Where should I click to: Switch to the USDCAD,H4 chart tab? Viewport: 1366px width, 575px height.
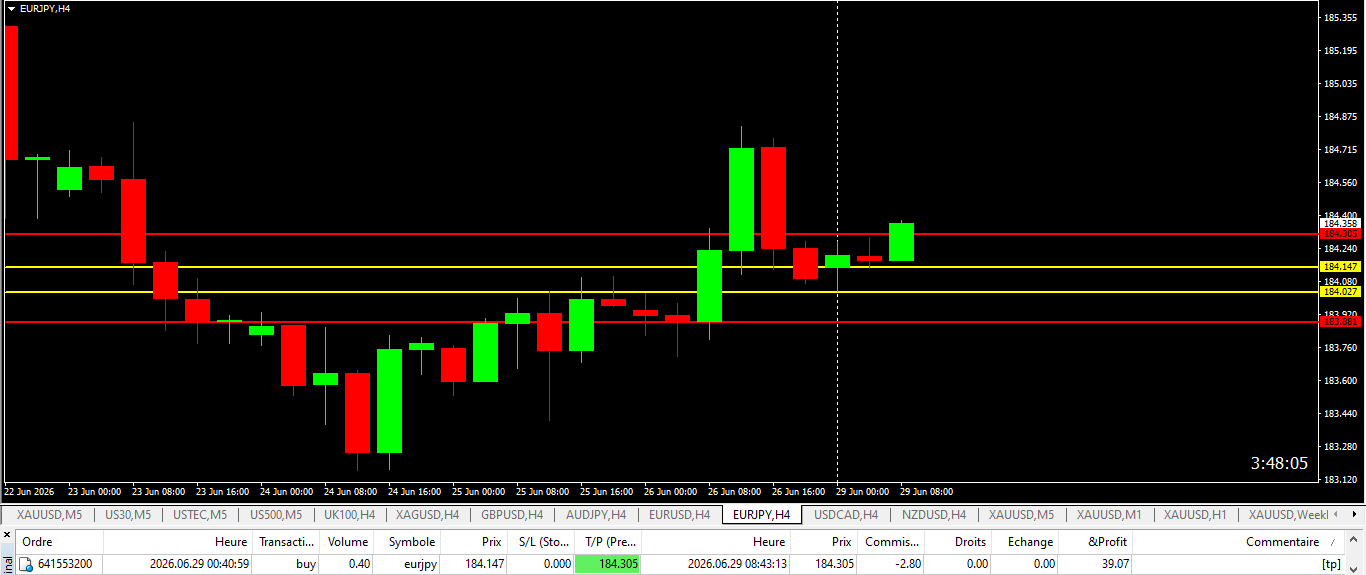tap(845, 515)
